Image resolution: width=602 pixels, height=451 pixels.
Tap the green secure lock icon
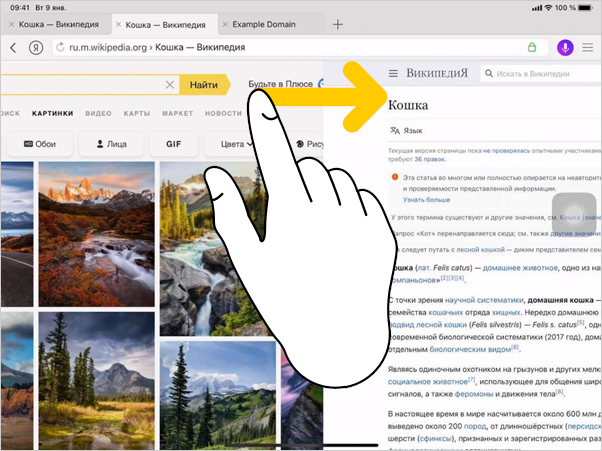(x=531, y=47)
